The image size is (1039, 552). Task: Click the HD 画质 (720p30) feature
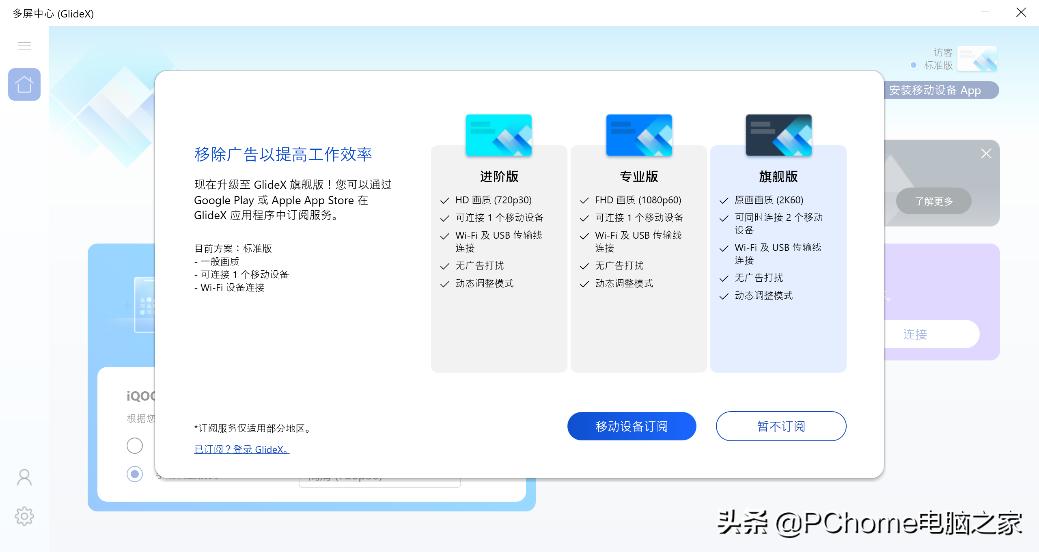tap(493, 199)
